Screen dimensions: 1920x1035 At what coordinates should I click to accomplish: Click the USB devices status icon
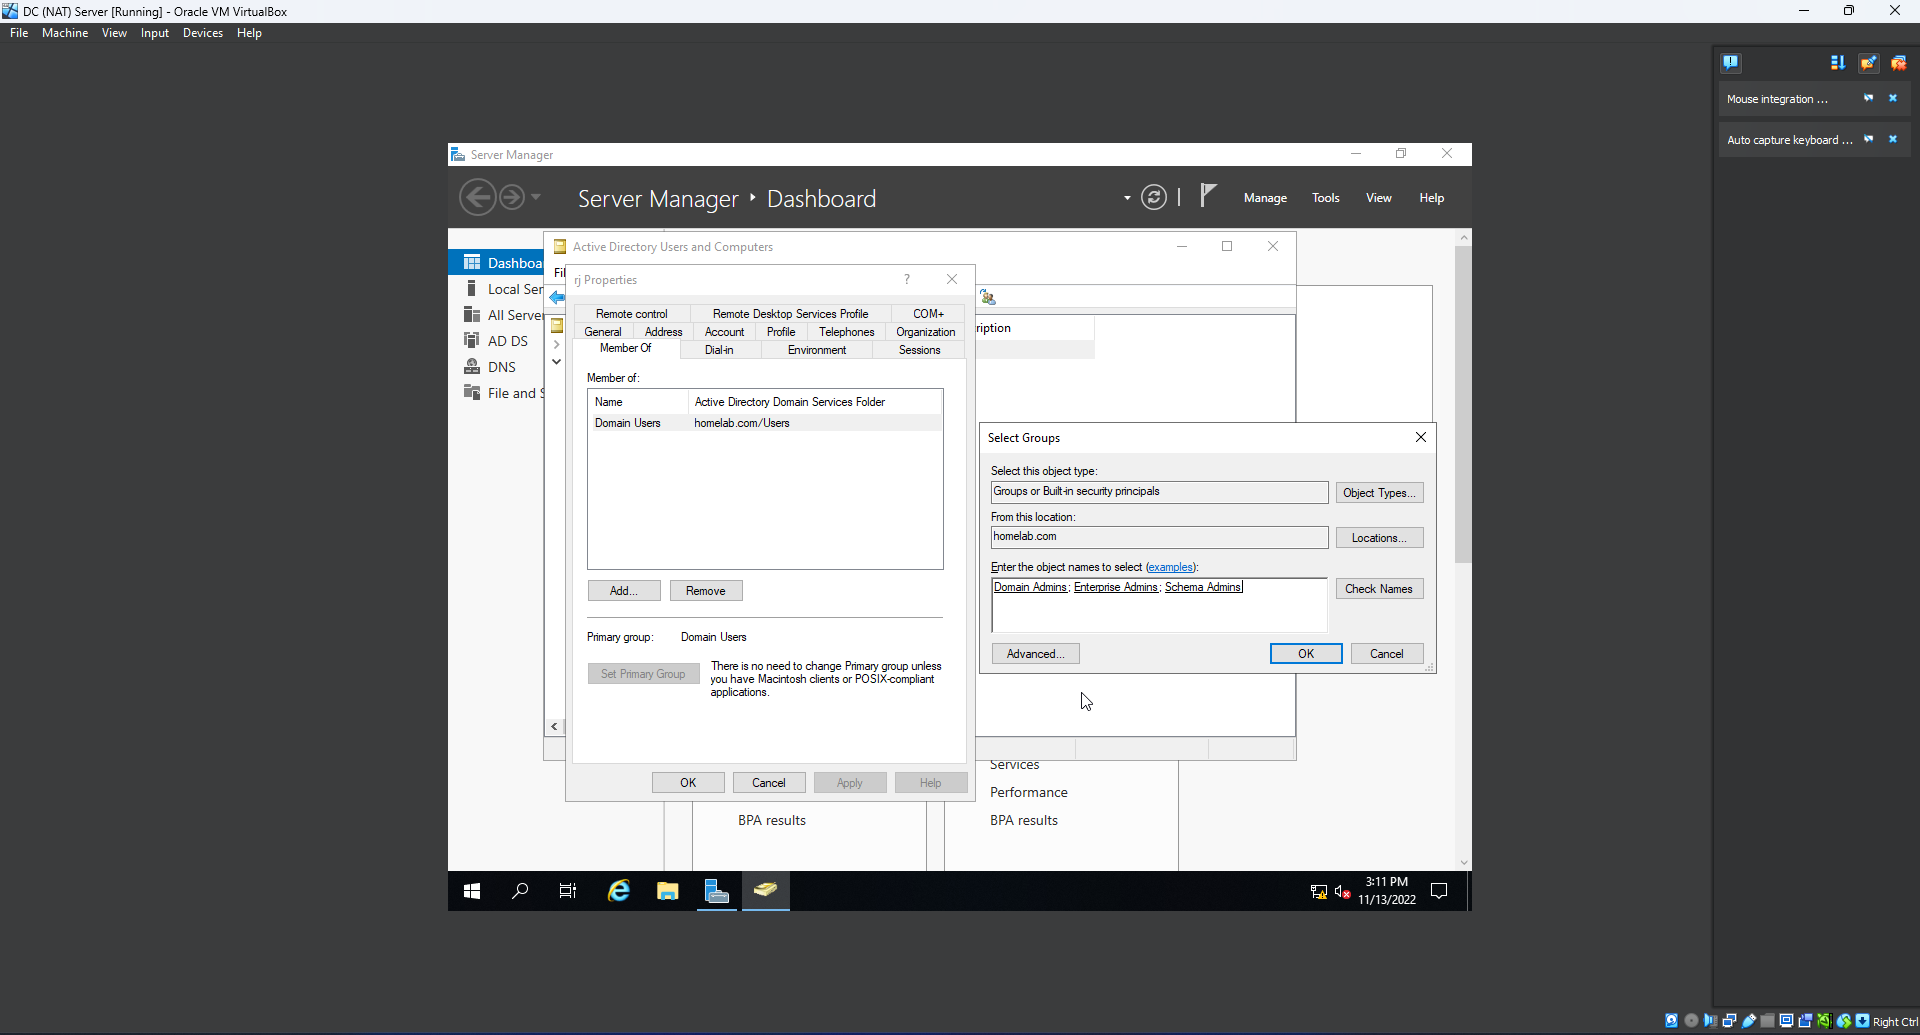tap(1749, 1021)
